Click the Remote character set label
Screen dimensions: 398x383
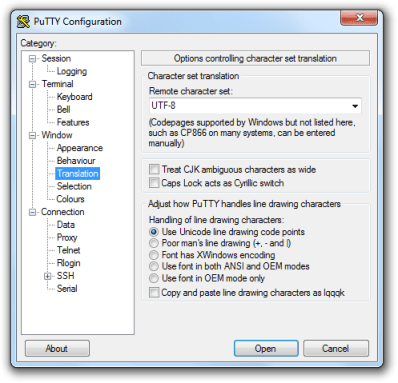(x=191, y=91)
